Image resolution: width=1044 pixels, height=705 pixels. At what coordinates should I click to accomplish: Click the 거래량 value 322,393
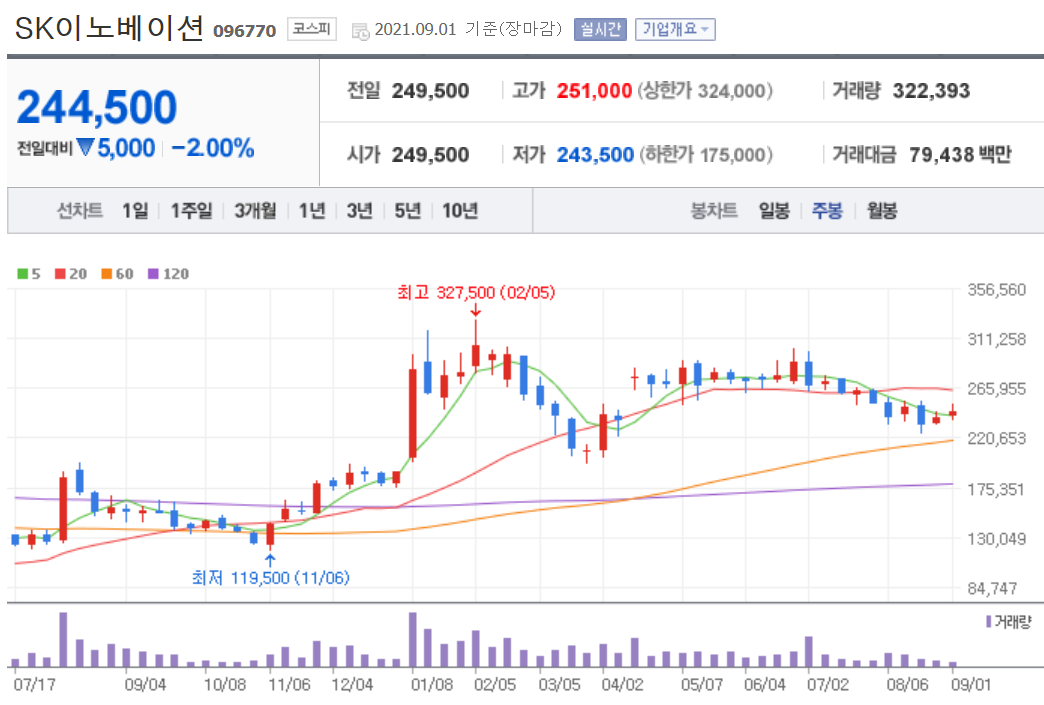(931, 91)
